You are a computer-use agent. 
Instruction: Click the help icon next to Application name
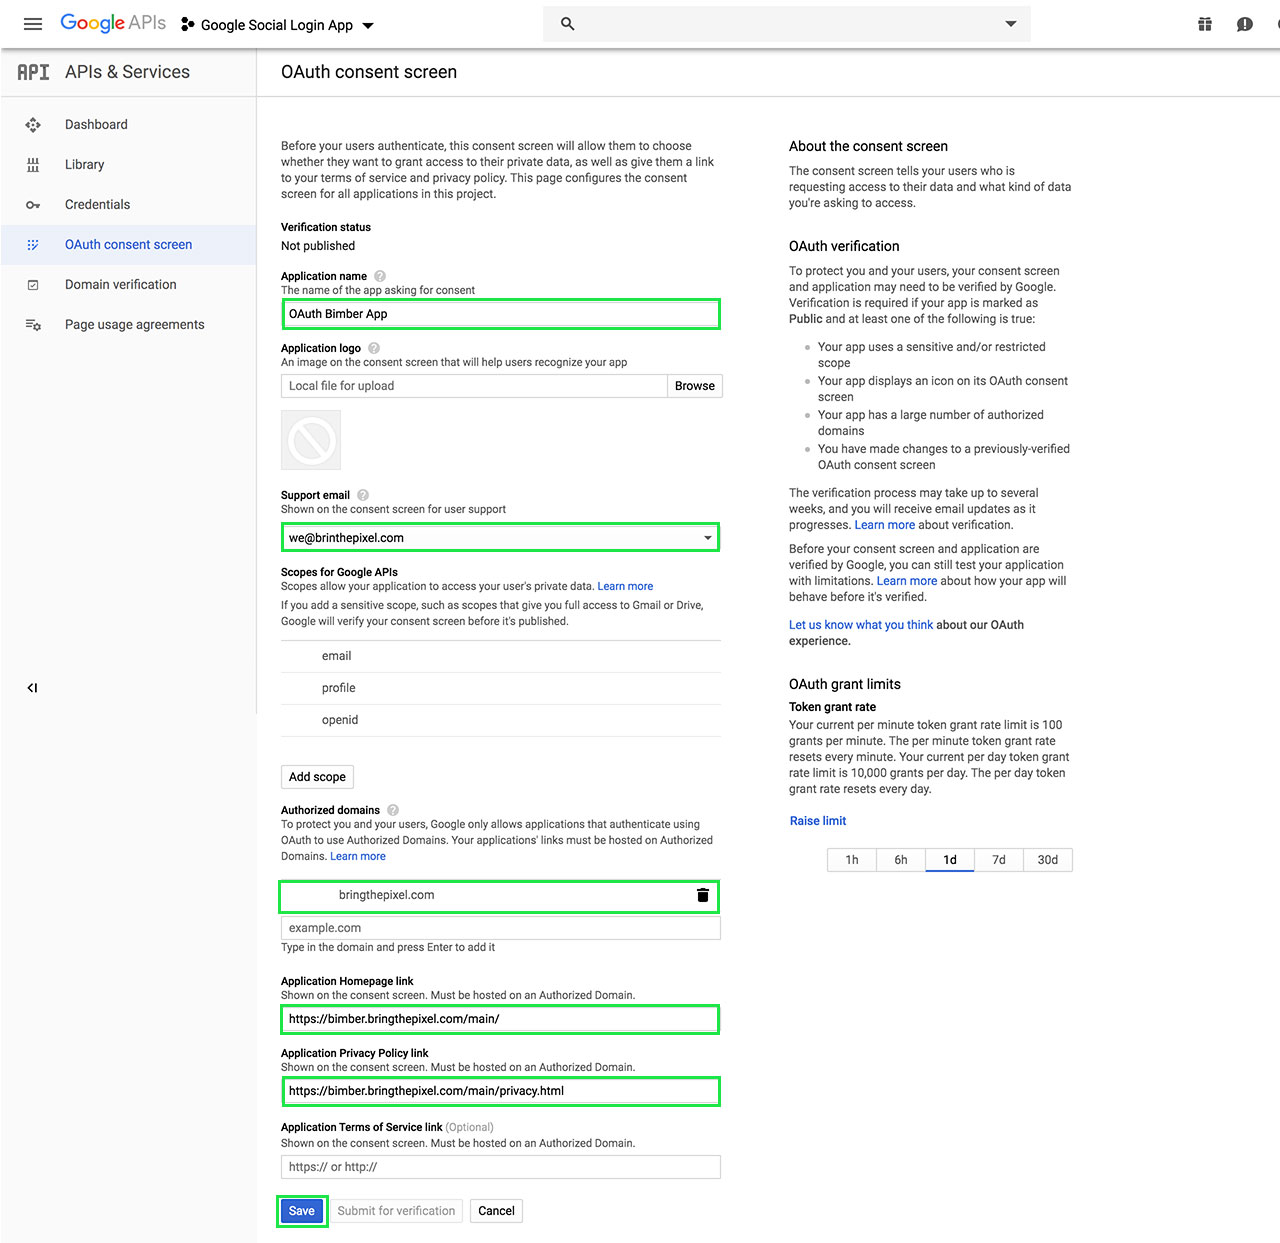click(x=380, y=276)
